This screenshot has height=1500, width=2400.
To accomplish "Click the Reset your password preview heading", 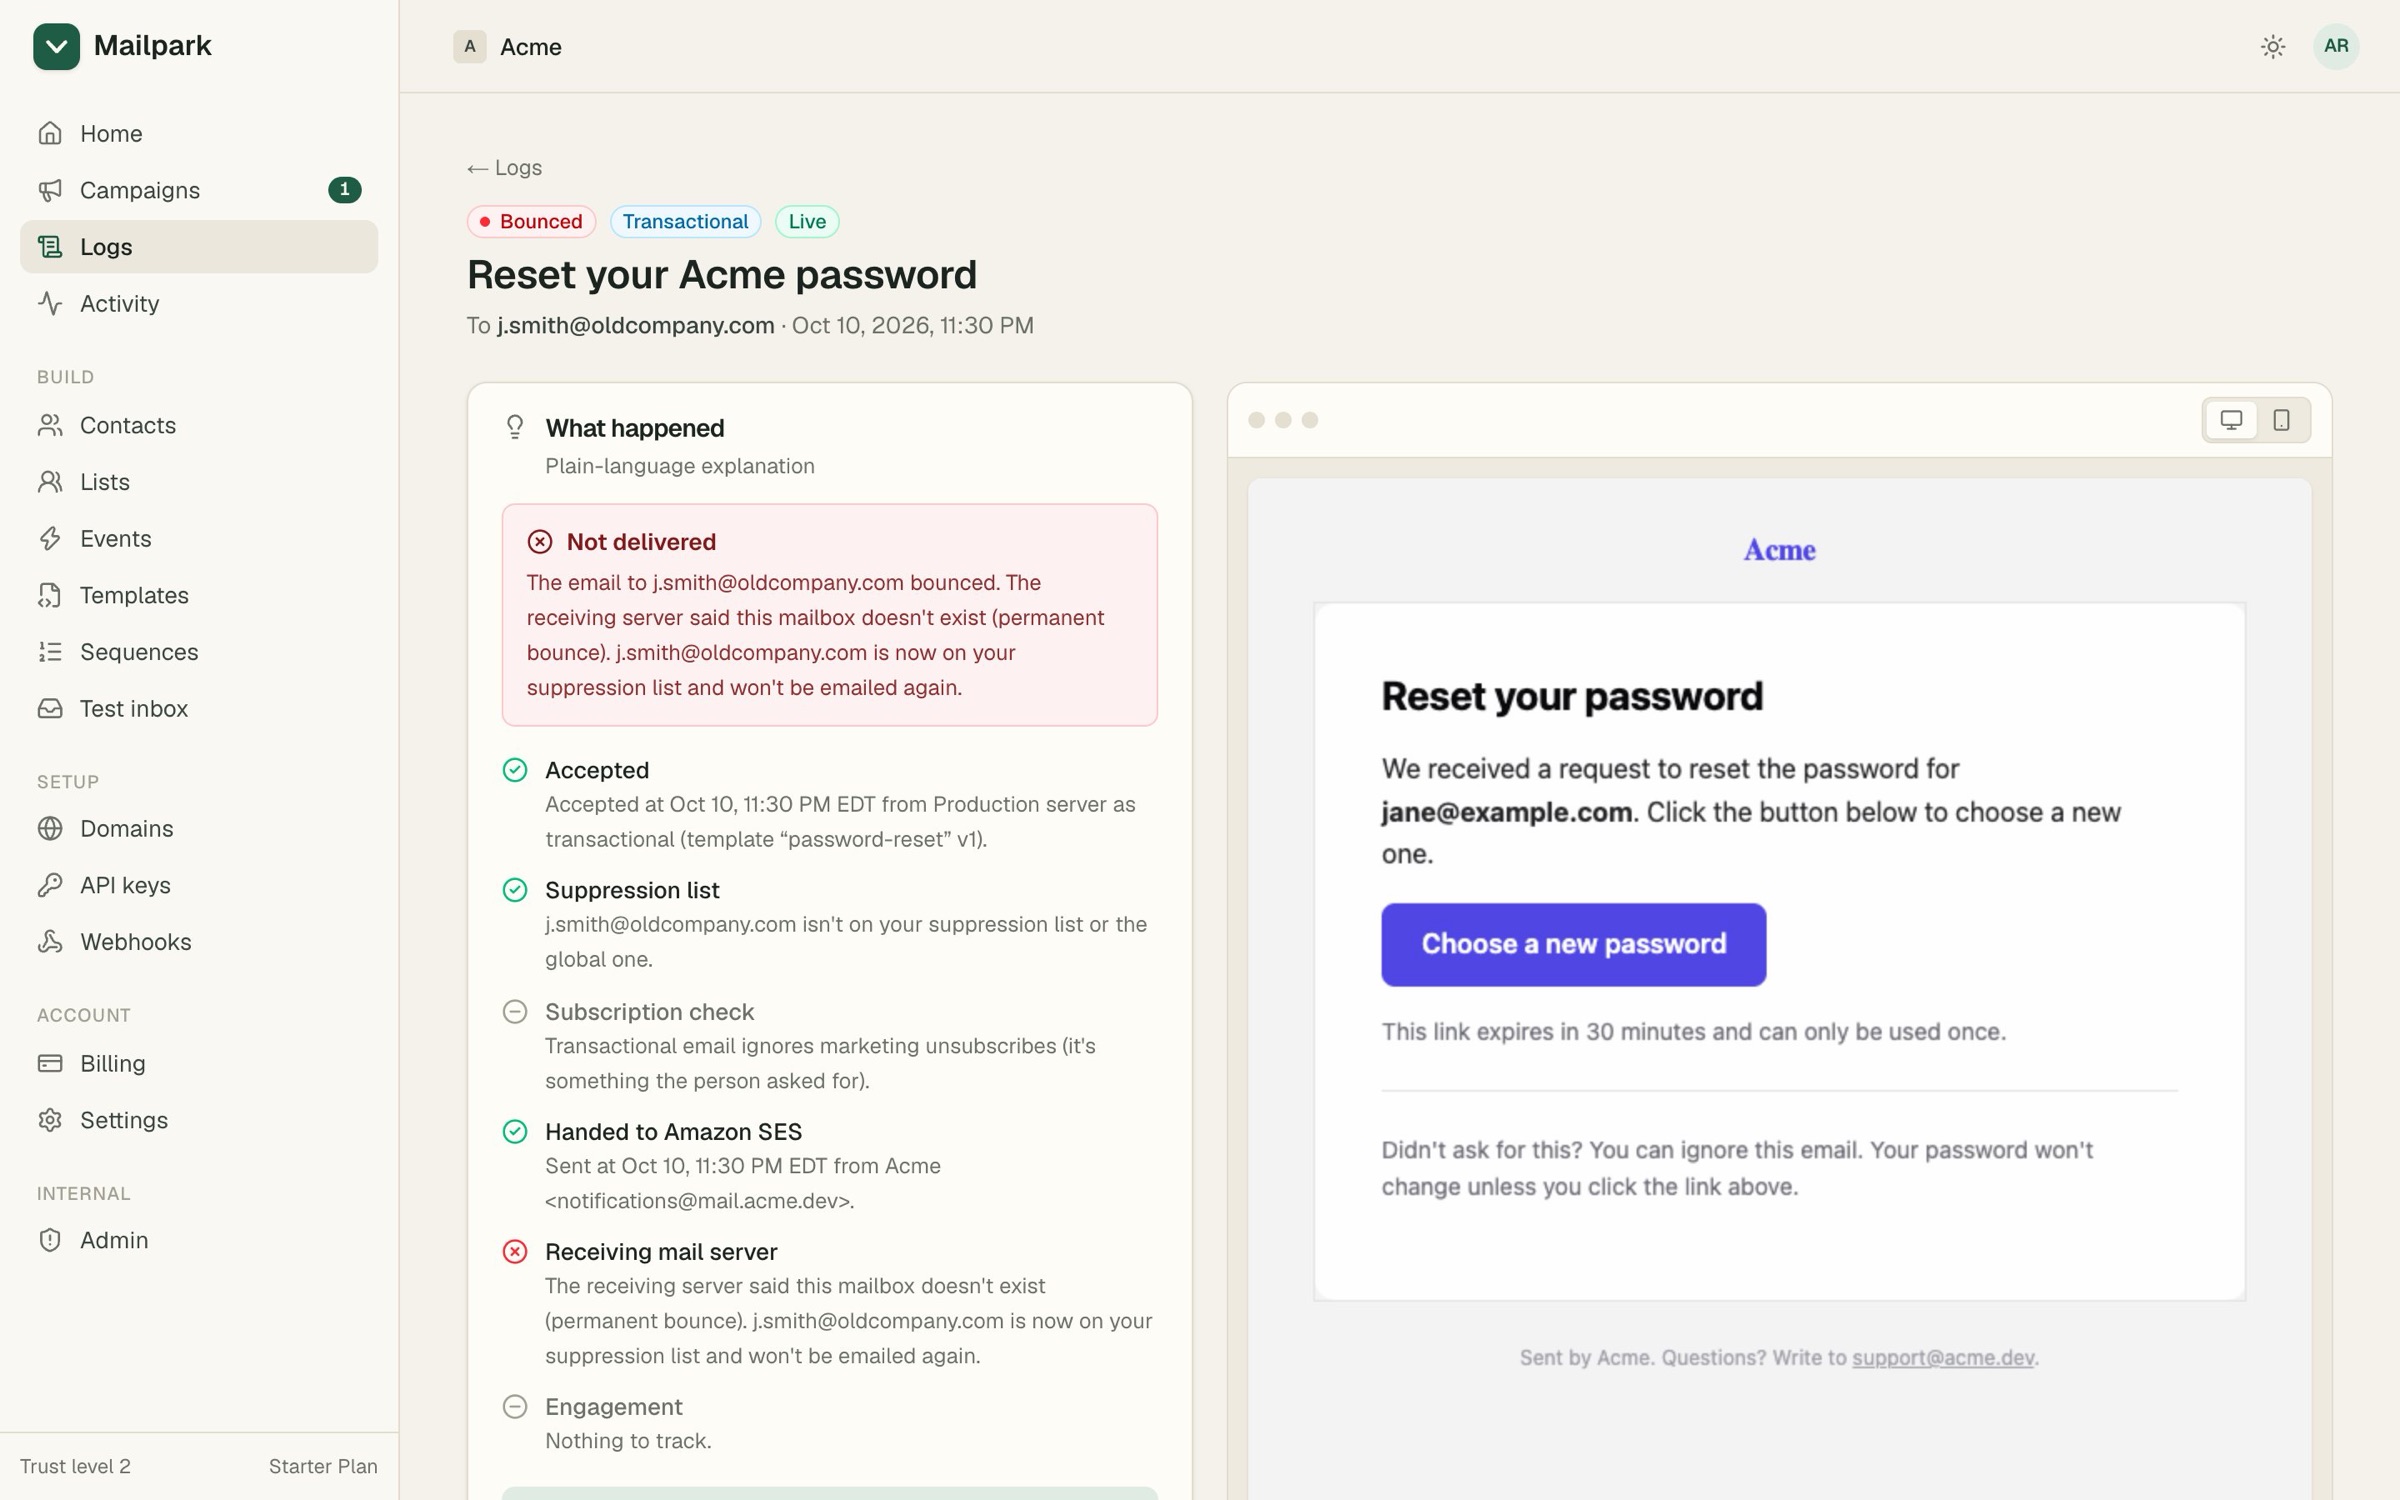I will pyautogui.click(x=1572, y=696).
